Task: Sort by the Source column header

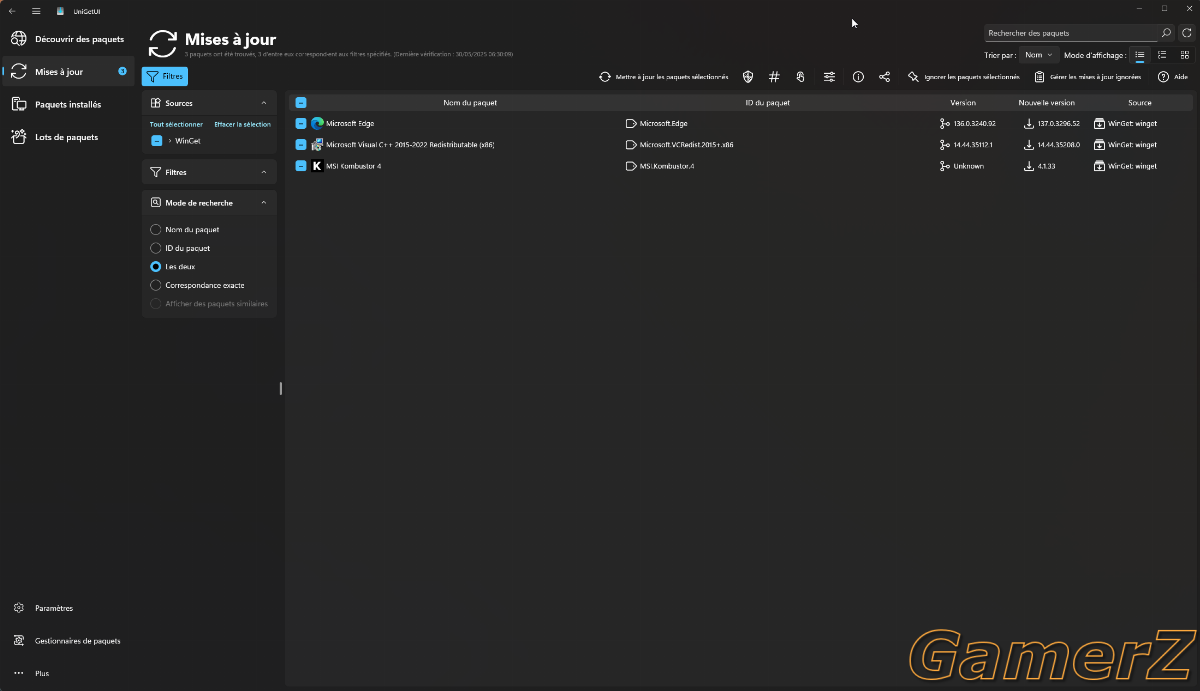Action: pyautogui.click(x=1140, y=102)
